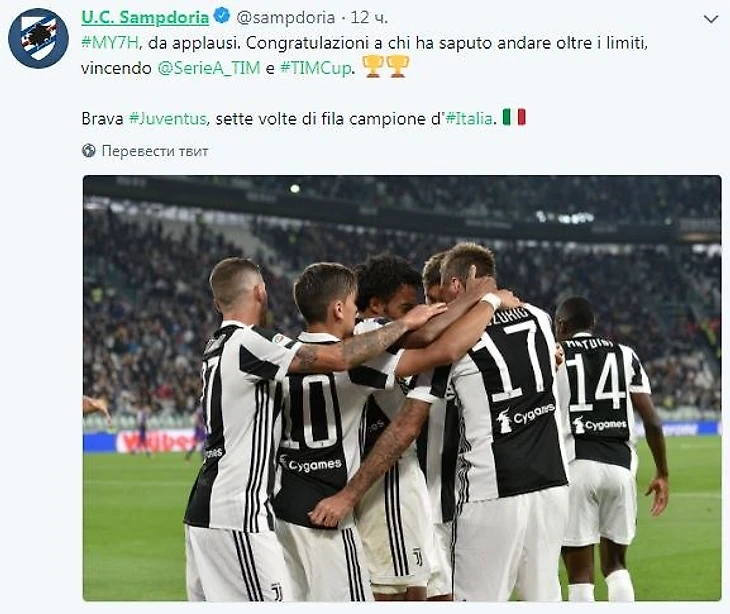The width and height of the screenshot is (730, 614).
Task: Open the Juventus players photo
Action: [402, 388]
